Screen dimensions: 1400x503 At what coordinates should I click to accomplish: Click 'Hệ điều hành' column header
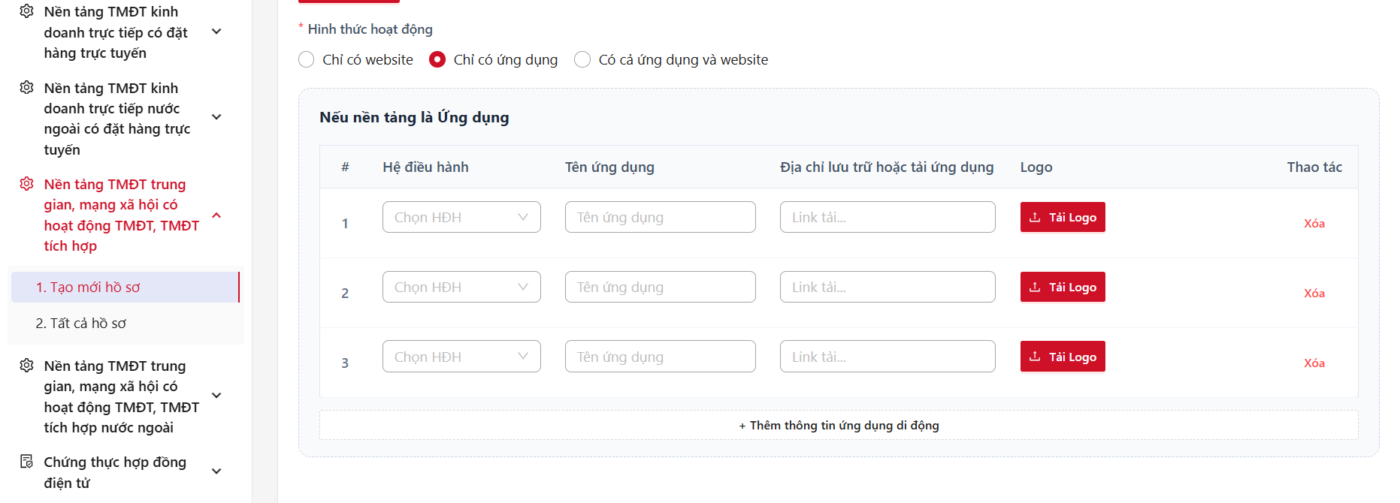point(425,167)
